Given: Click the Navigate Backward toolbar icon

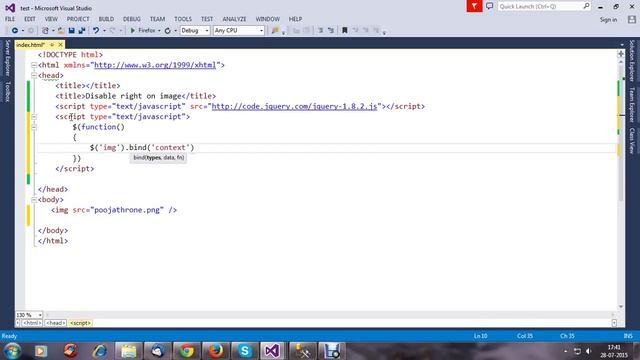Looking at the screenshot, I should [x=14, y=31].
